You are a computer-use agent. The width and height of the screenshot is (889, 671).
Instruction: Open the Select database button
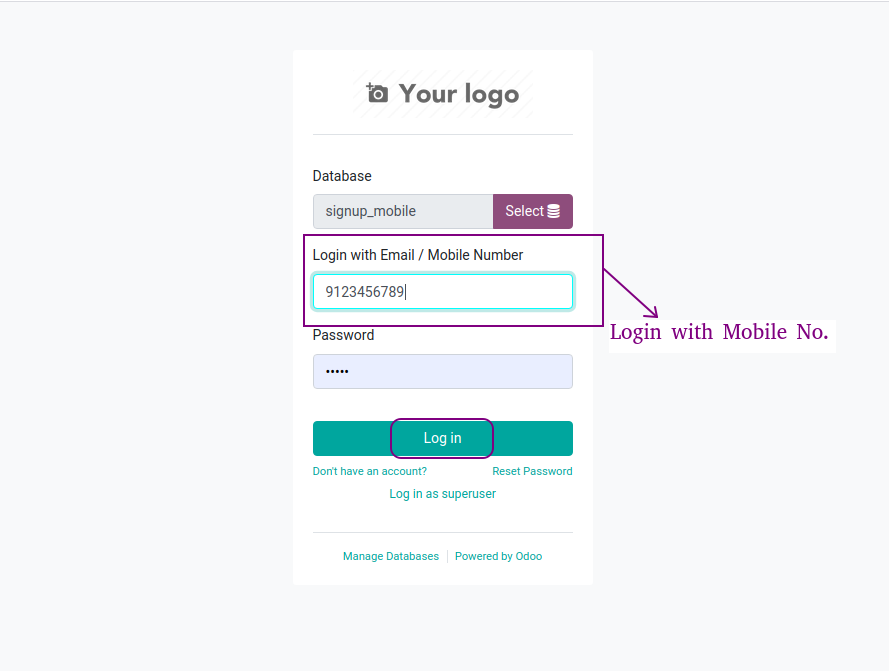(x=533, y=212)
